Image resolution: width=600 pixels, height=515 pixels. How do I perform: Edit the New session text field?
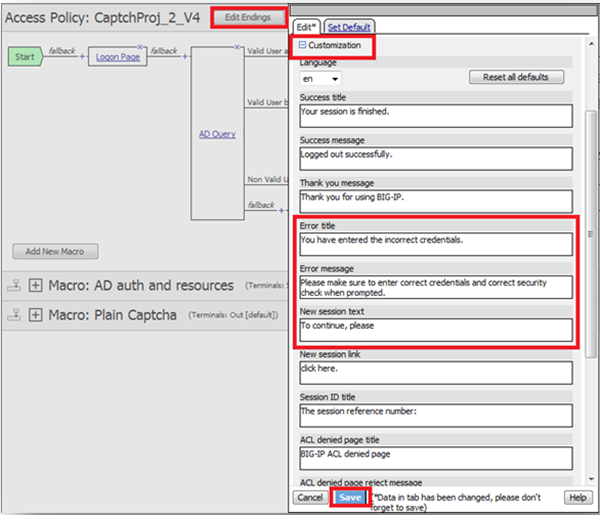pyautogui.click(x=436, y=330)
